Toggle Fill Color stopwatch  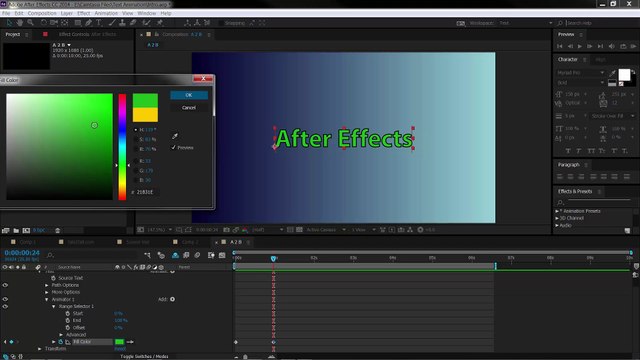click(61, 342)
